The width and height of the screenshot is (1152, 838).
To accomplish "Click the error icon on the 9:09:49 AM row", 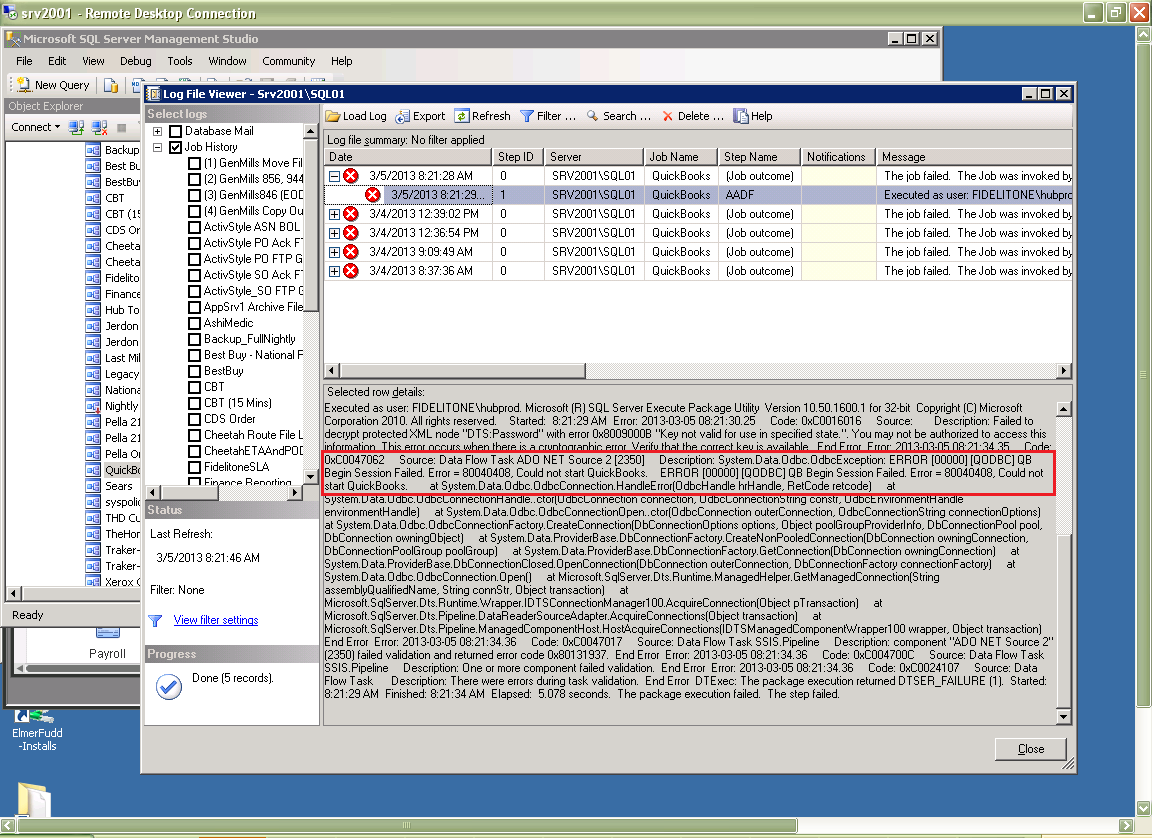I will click(351, 252).
